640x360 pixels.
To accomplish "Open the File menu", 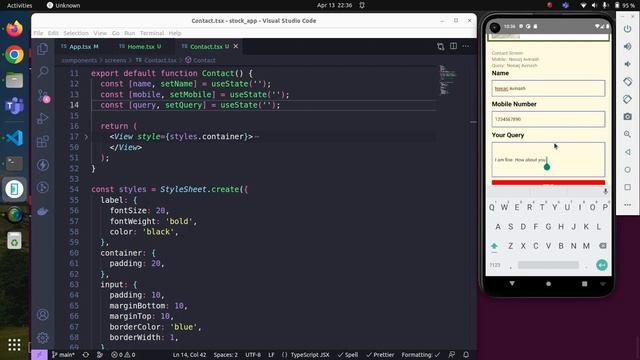I will [x=38, y=33].
